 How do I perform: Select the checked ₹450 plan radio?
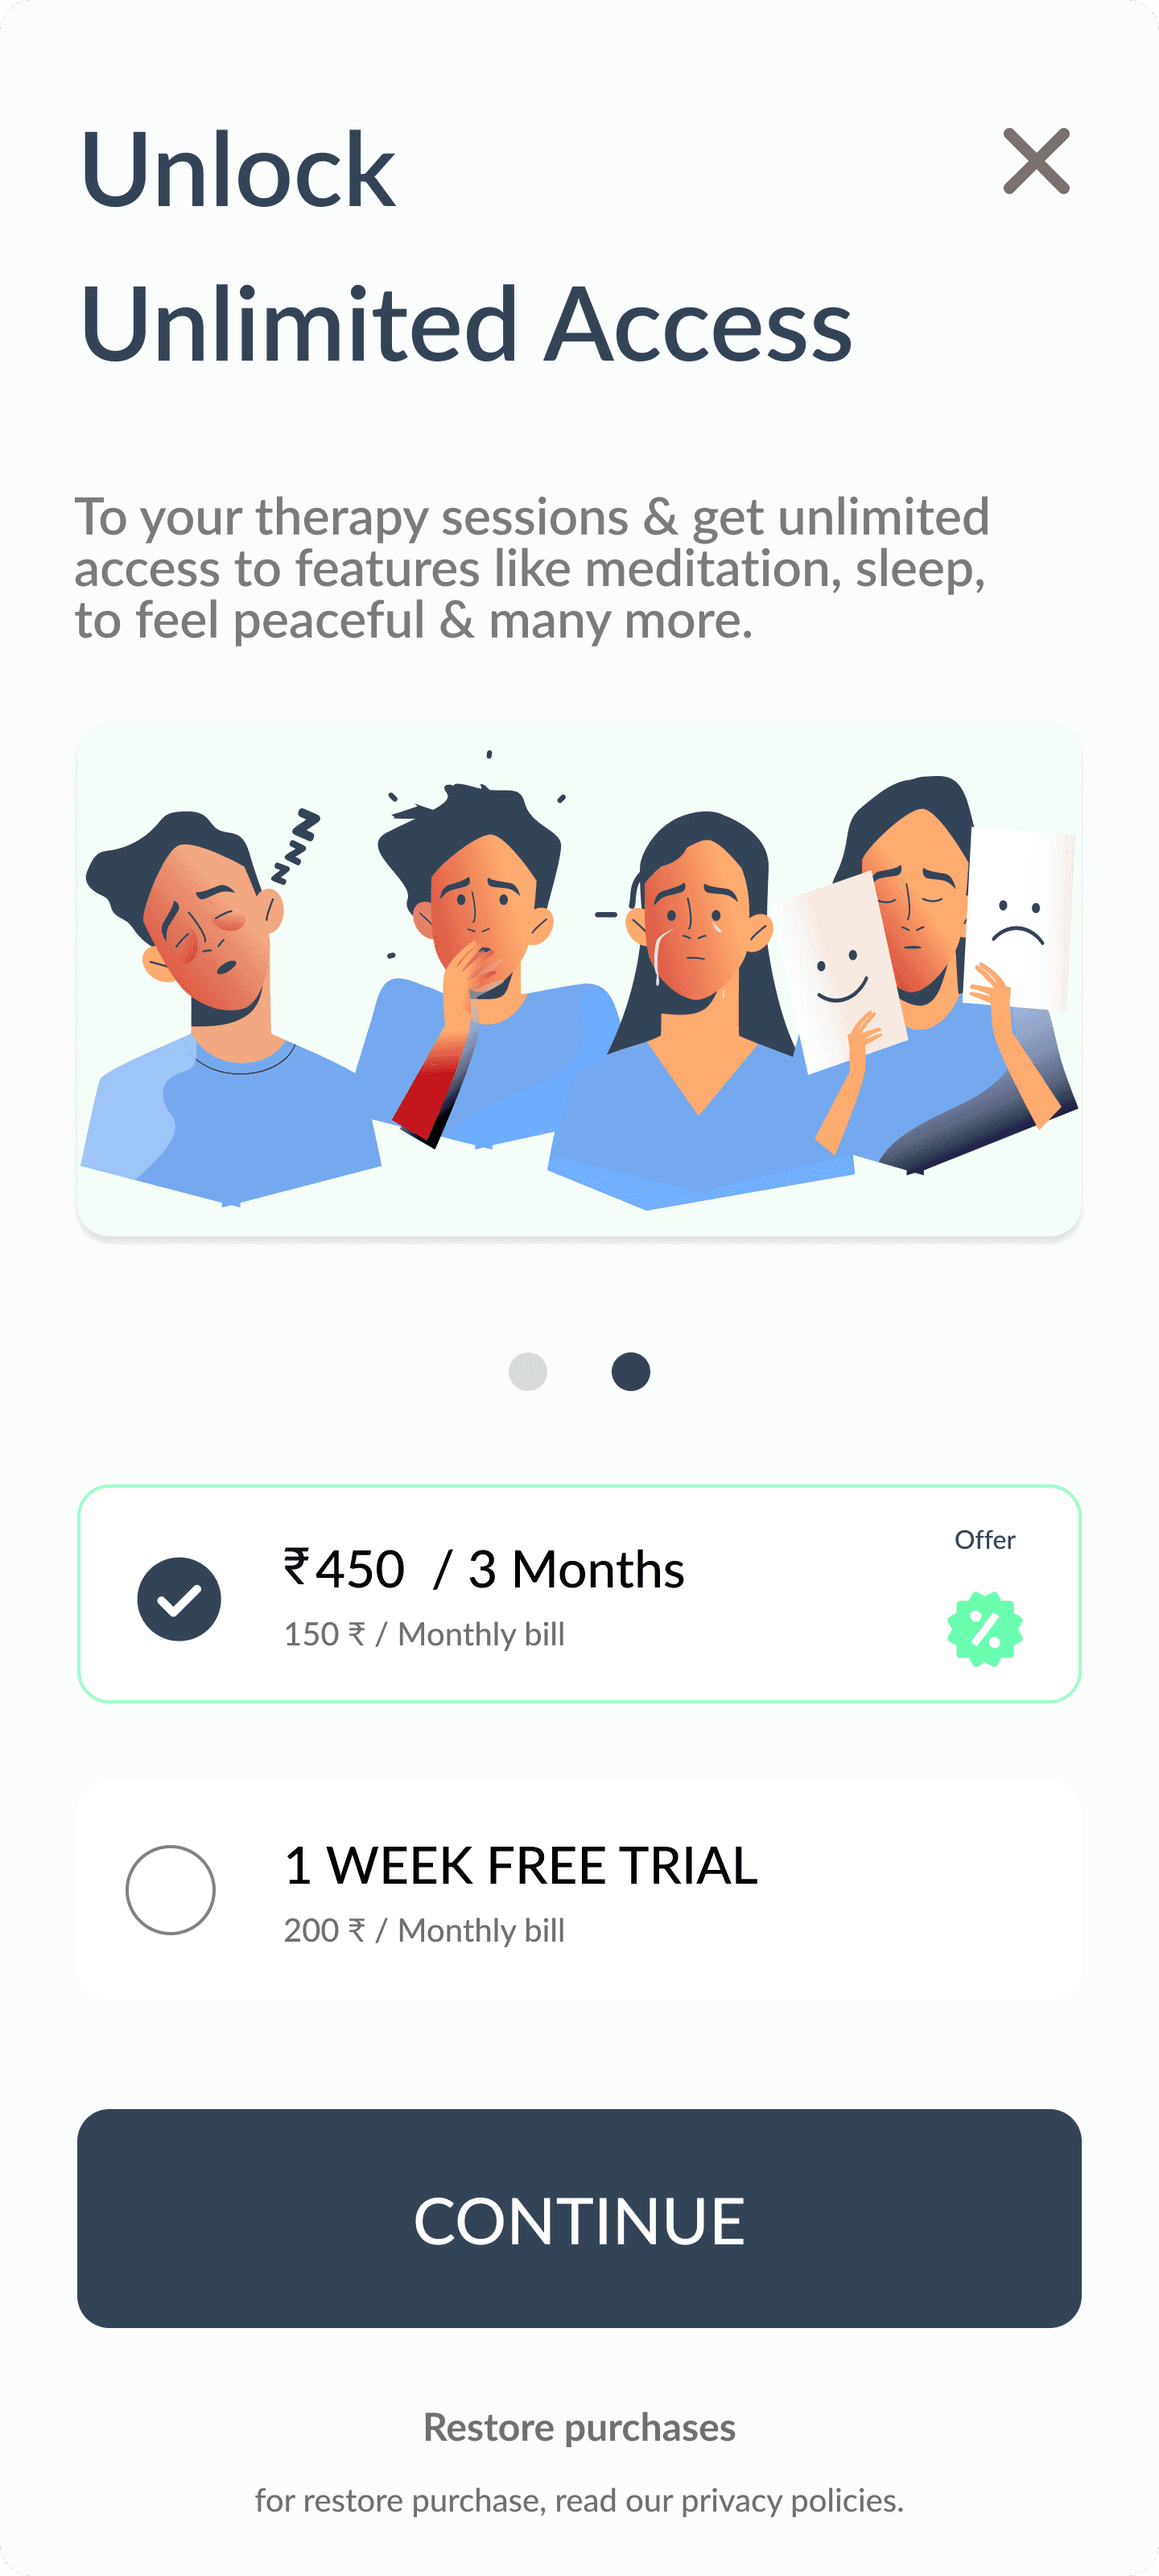179,1598
